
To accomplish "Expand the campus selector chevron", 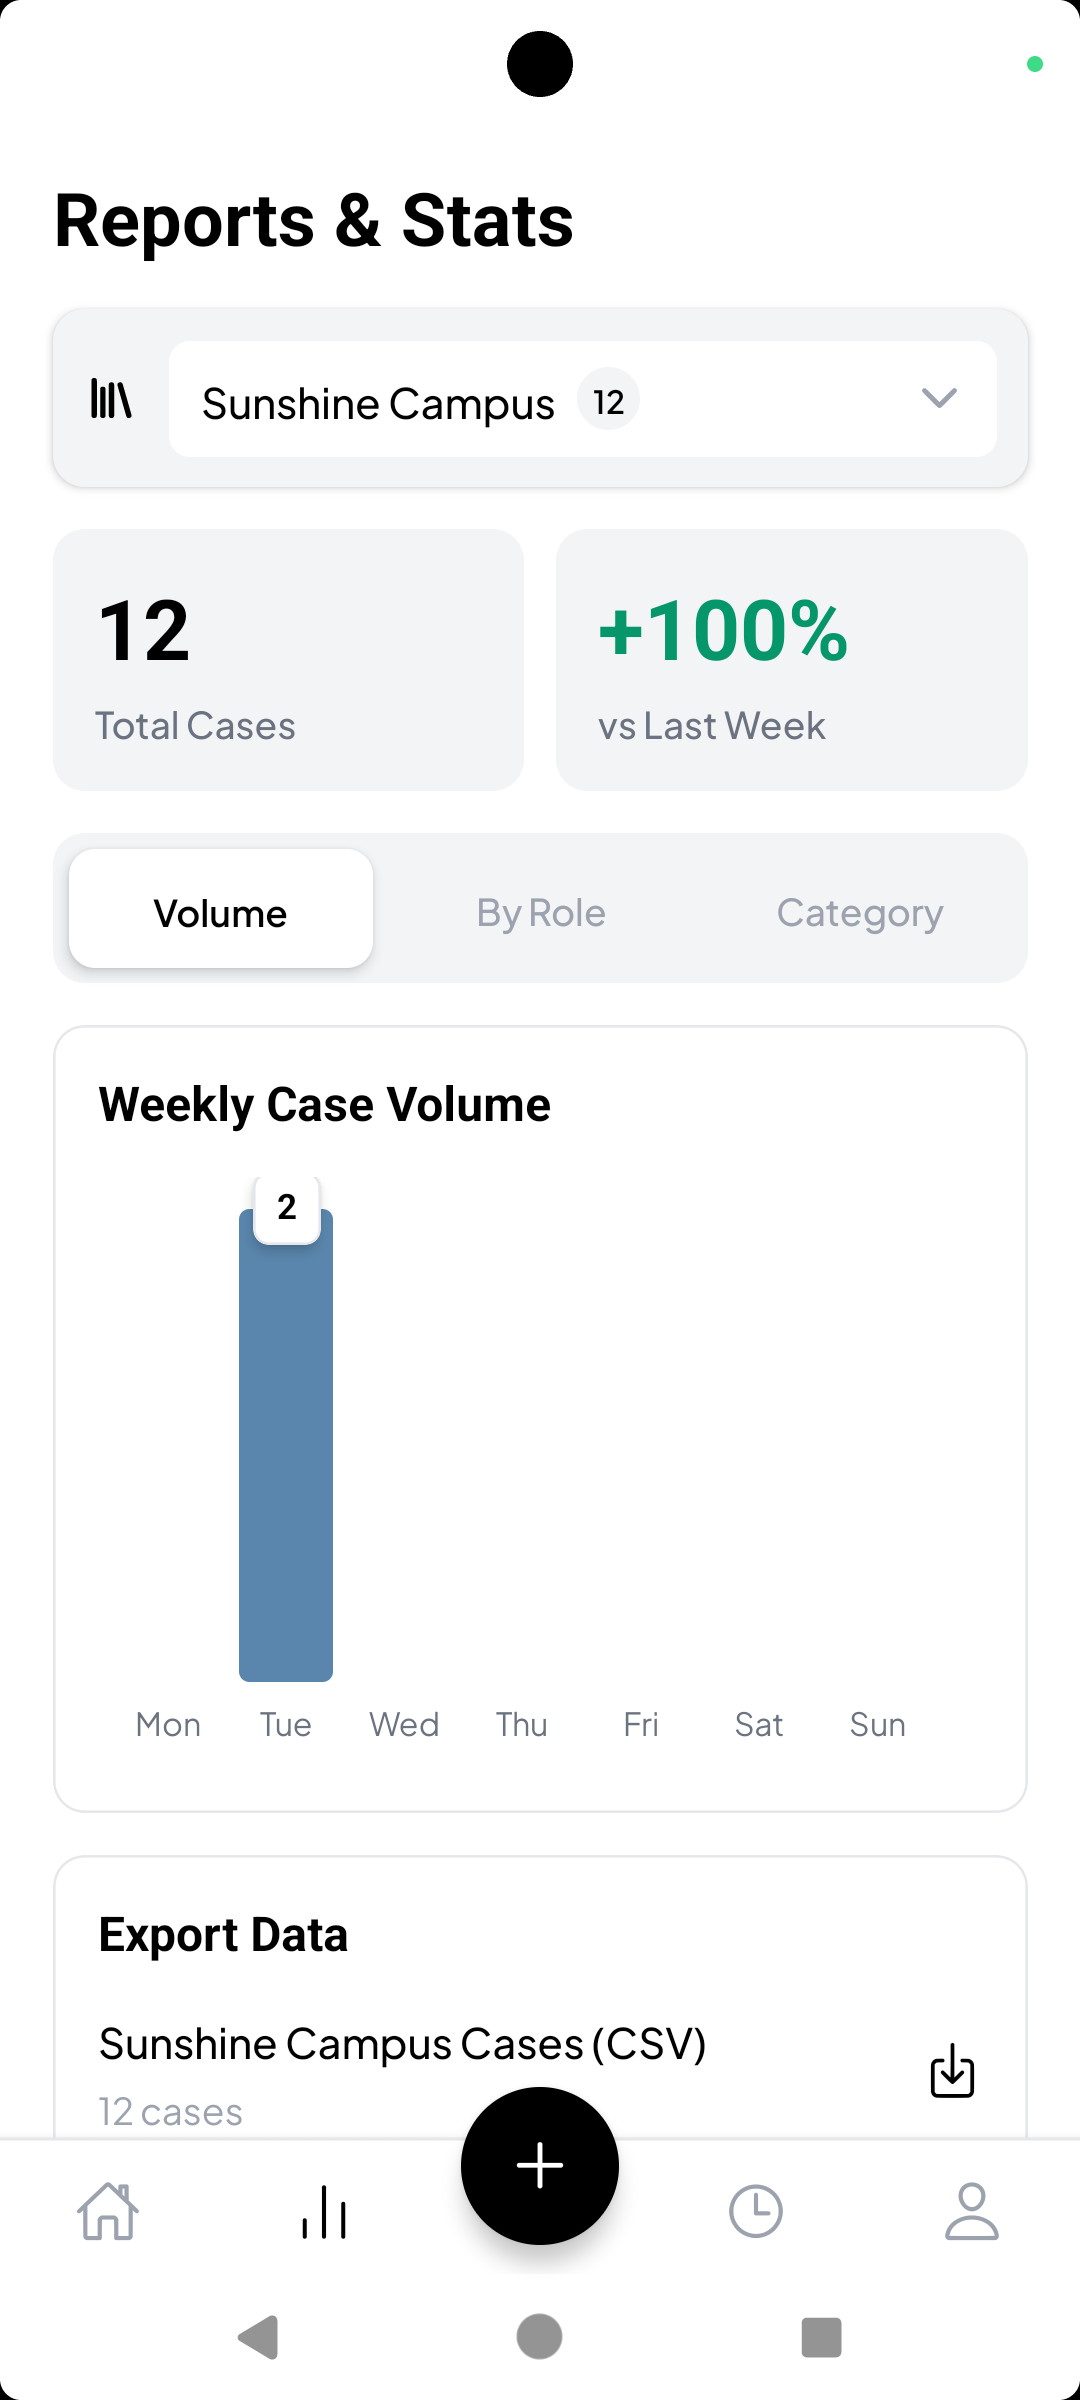I will (939, 398).
